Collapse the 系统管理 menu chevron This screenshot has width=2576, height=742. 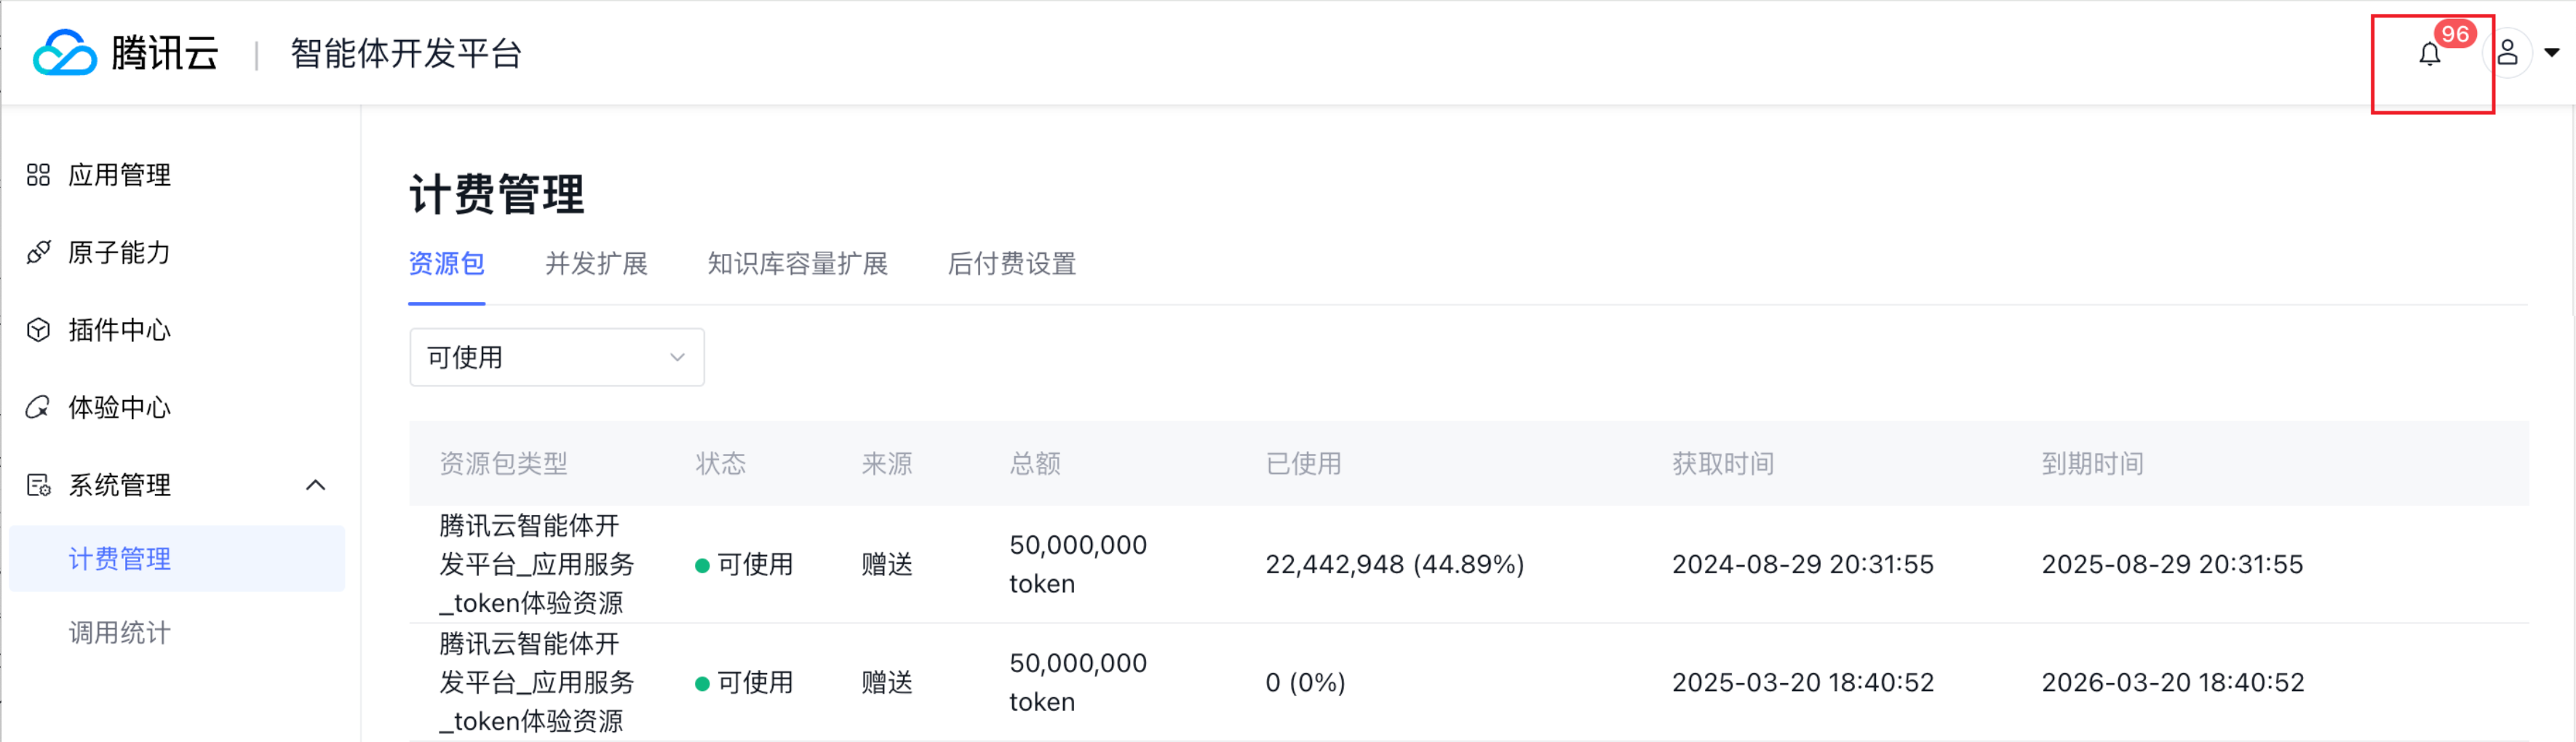(315, 485)
